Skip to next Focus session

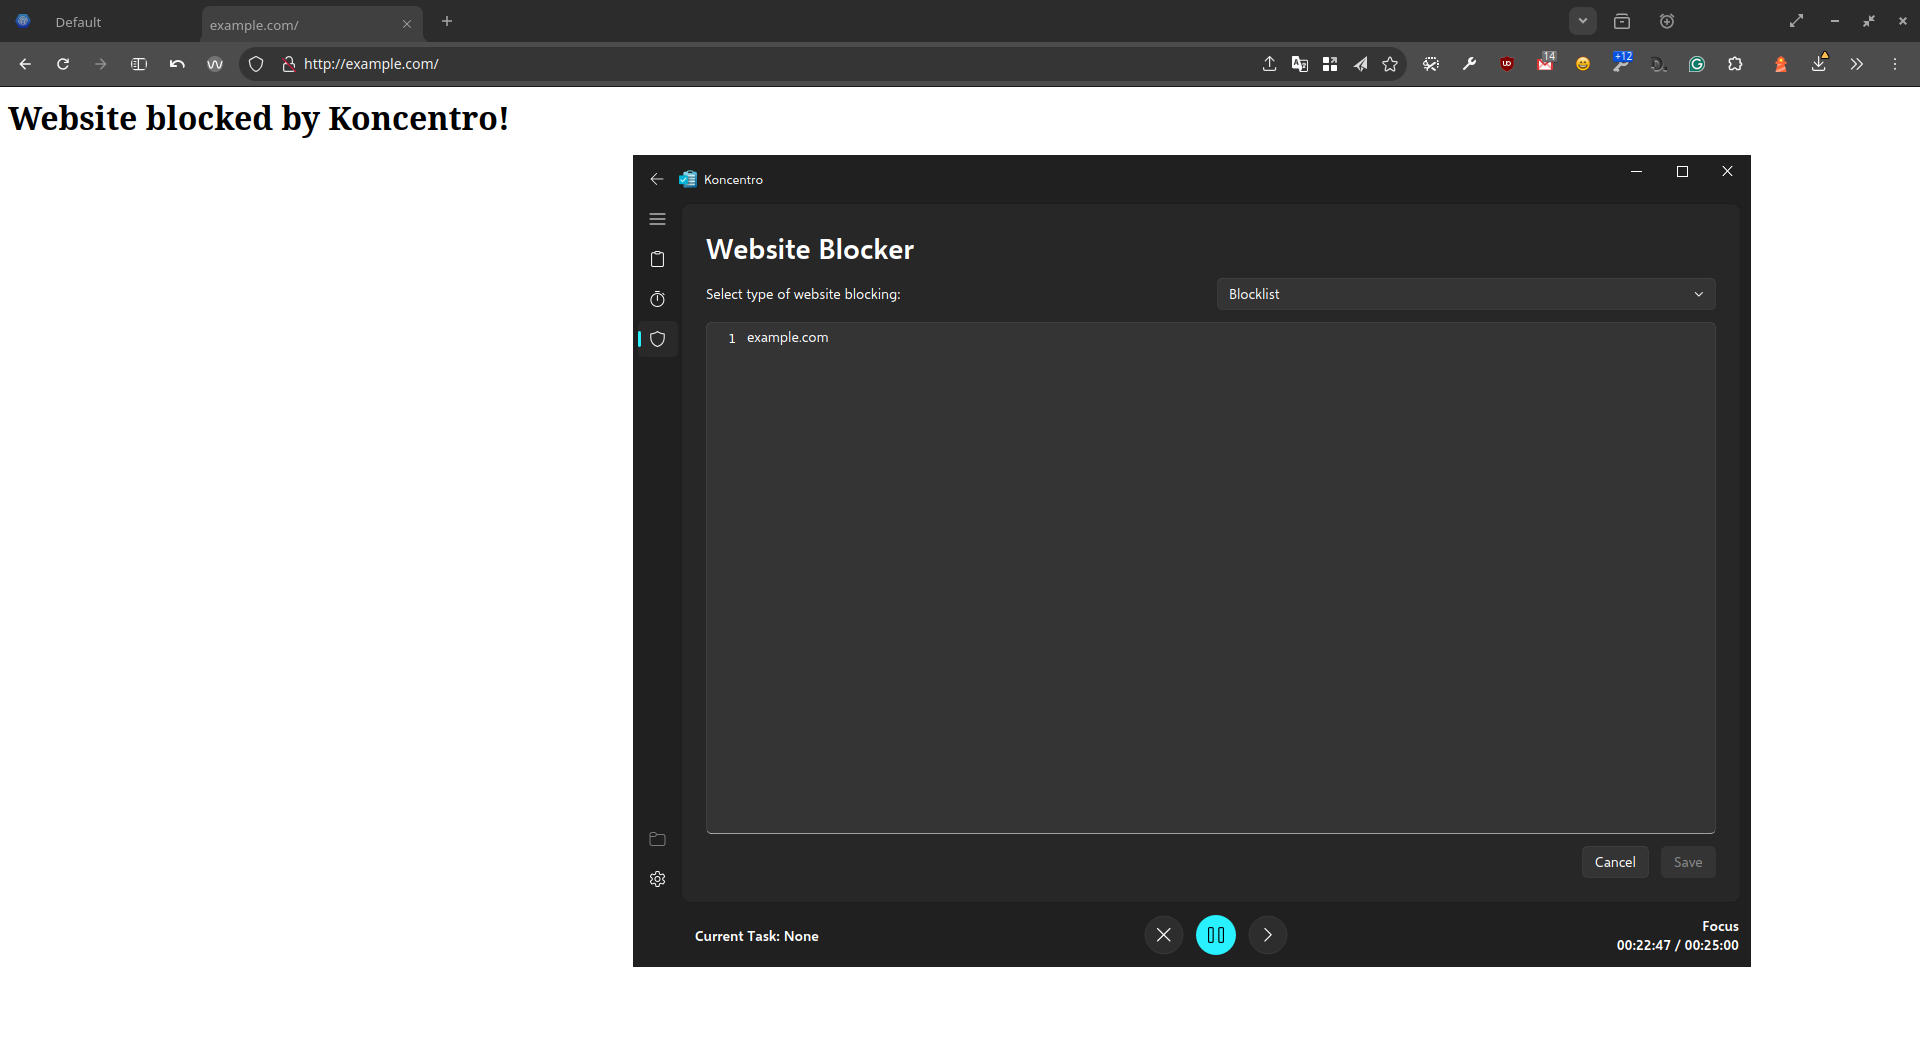pyautogui.click(x=1267, y=935)
